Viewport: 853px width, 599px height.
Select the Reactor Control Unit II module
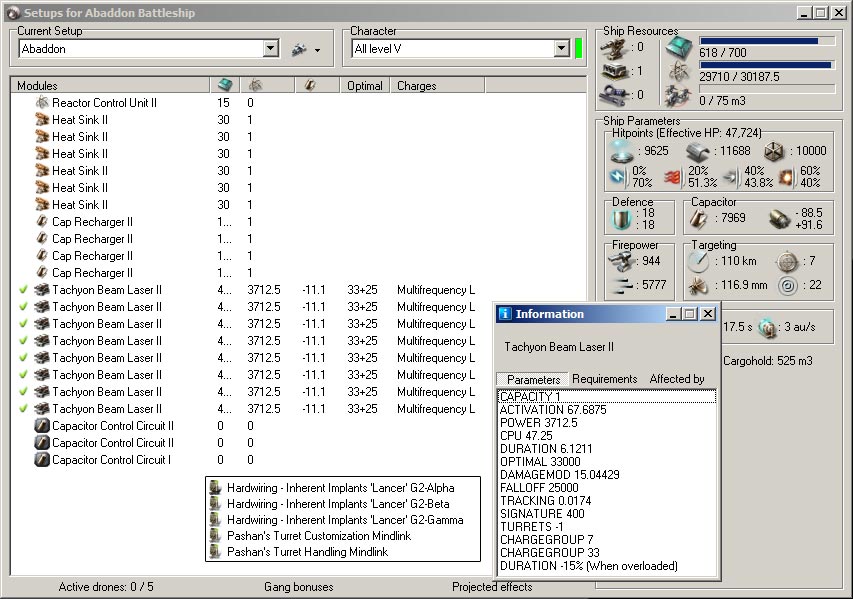pyautogui.click(x=104, y=103)
